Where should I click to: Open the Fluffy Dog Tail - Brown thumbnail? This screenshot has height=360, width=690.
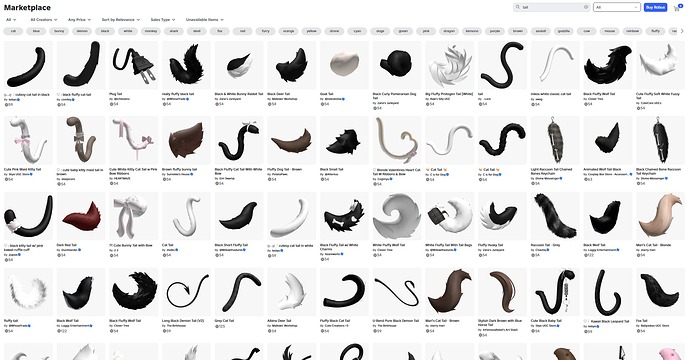(291, 140)
